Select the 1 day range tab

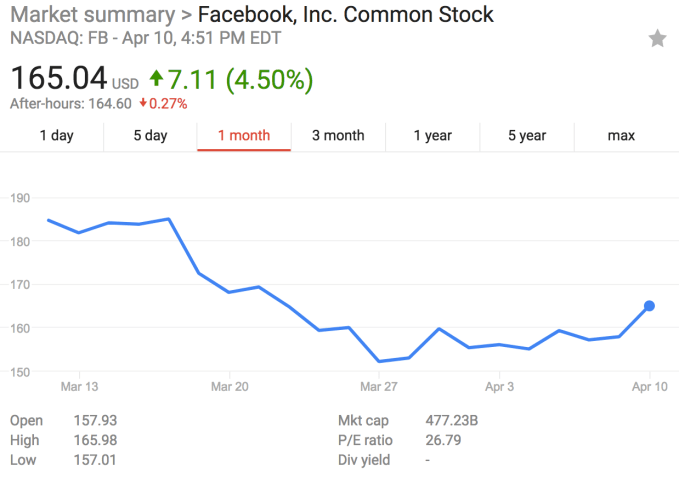56,136
